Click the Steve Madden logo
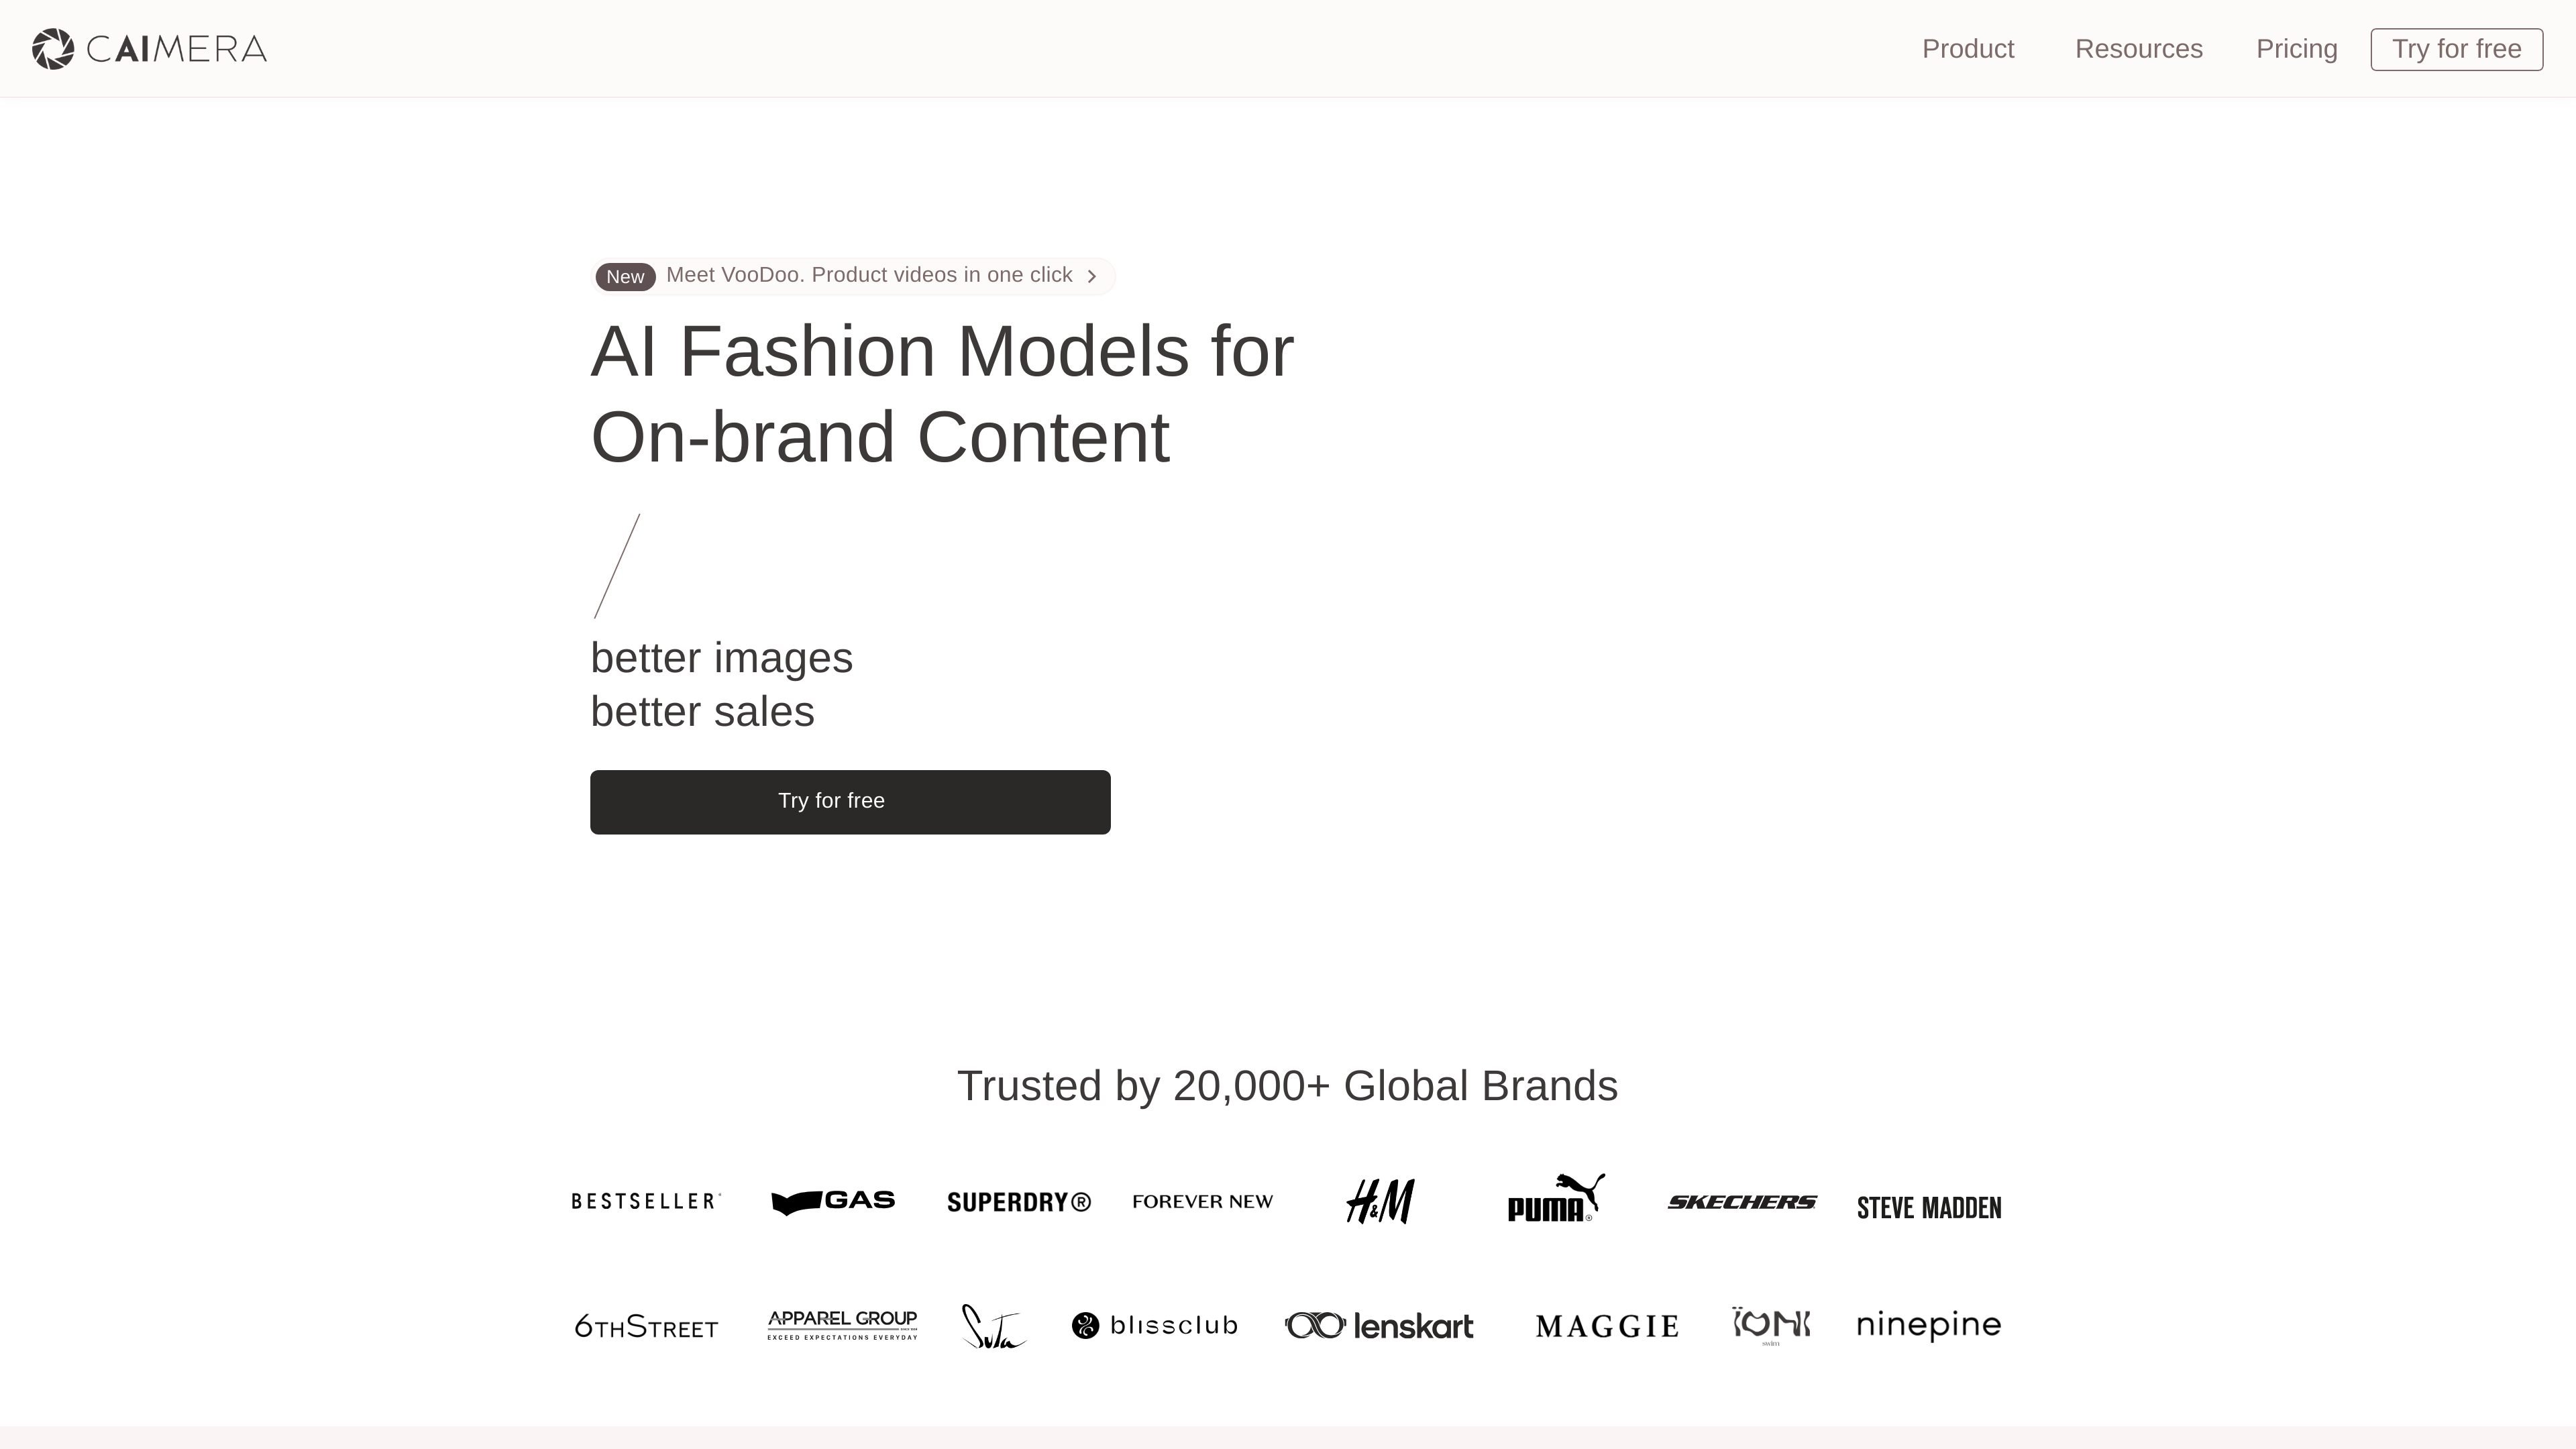 coord(1929,1208)
